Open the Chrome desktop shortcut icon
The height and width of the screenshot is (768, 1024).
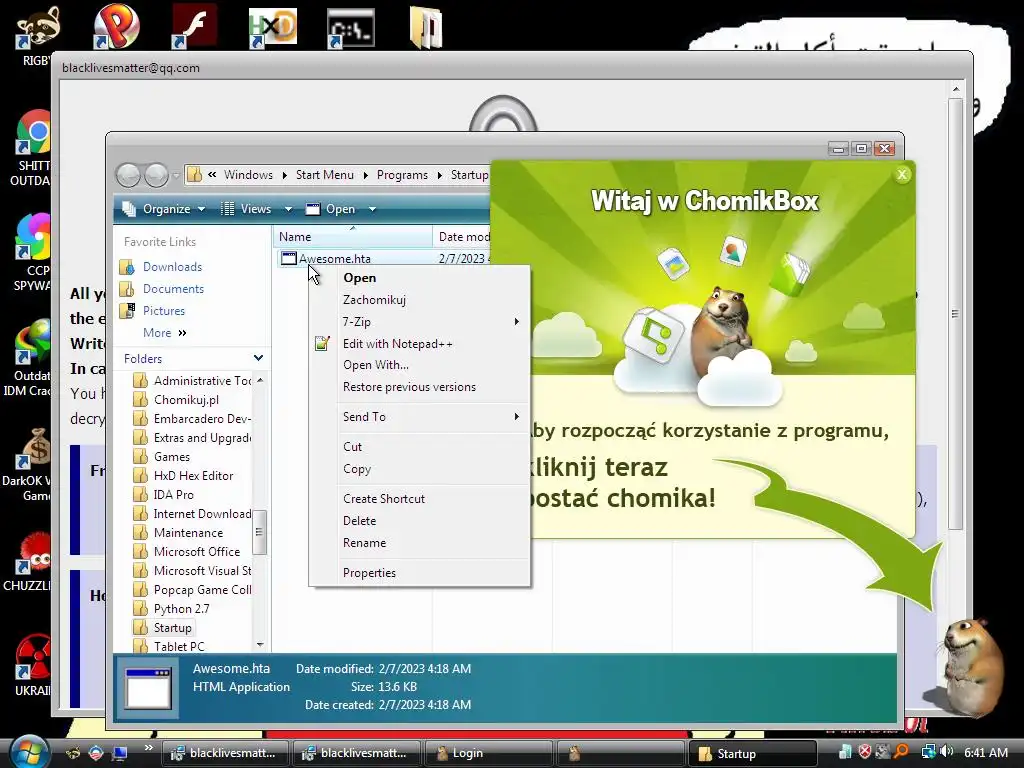coord(34,133)
